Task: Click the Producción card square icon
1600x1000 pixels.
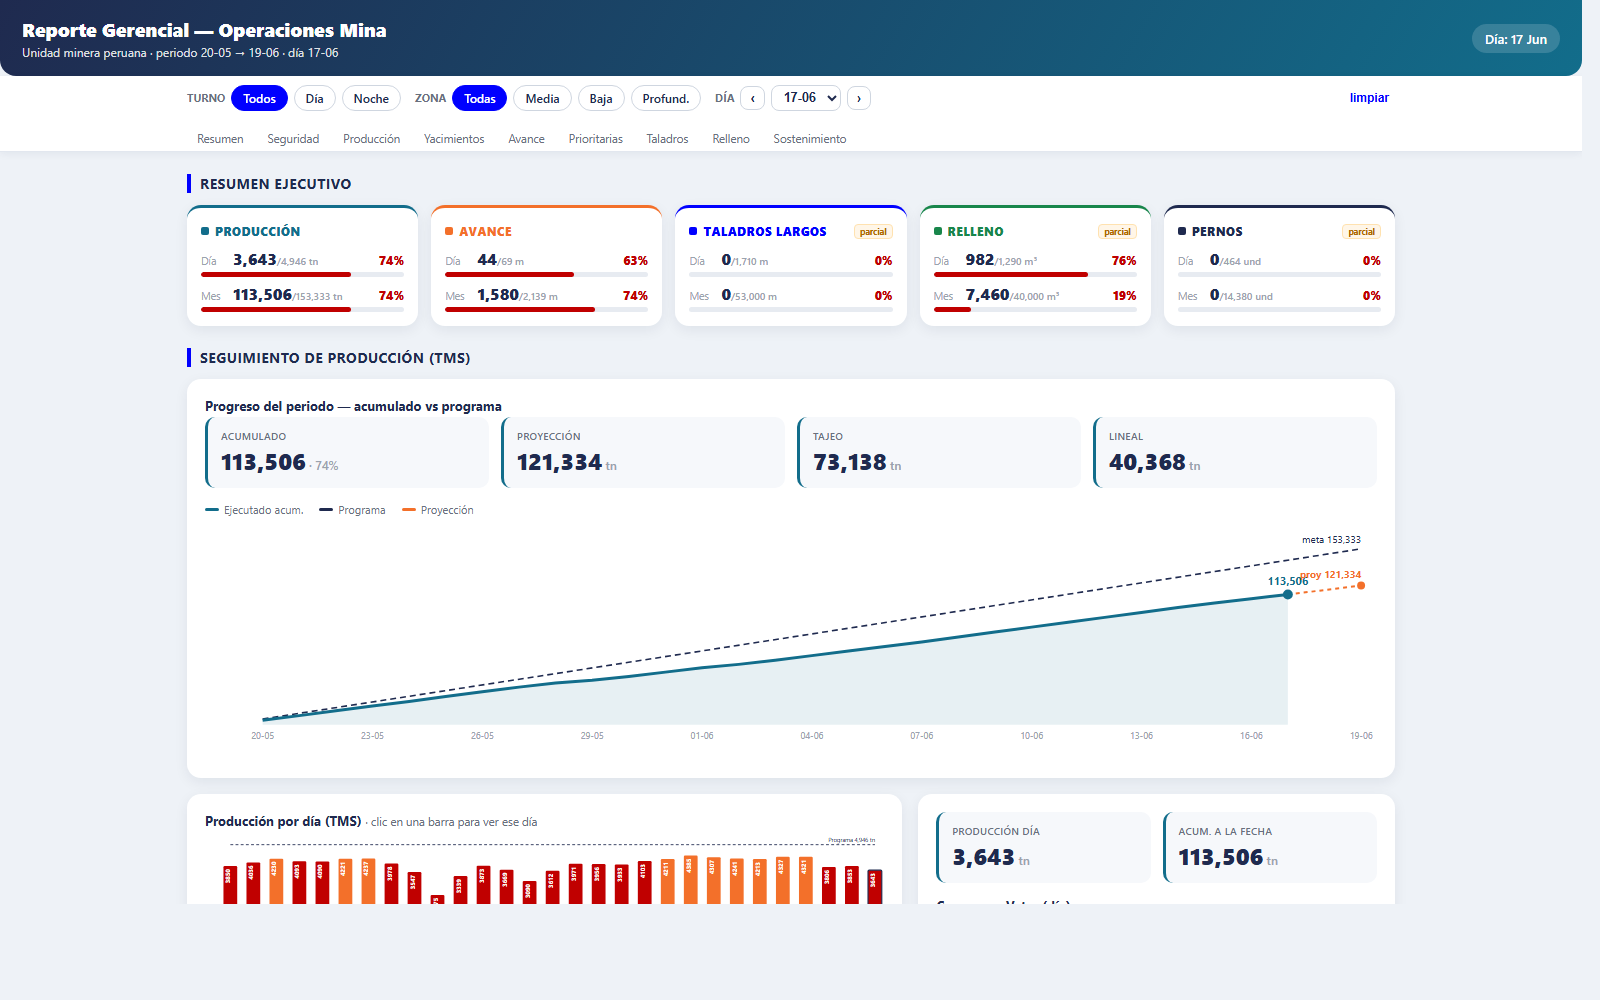Action: point(205,231)
